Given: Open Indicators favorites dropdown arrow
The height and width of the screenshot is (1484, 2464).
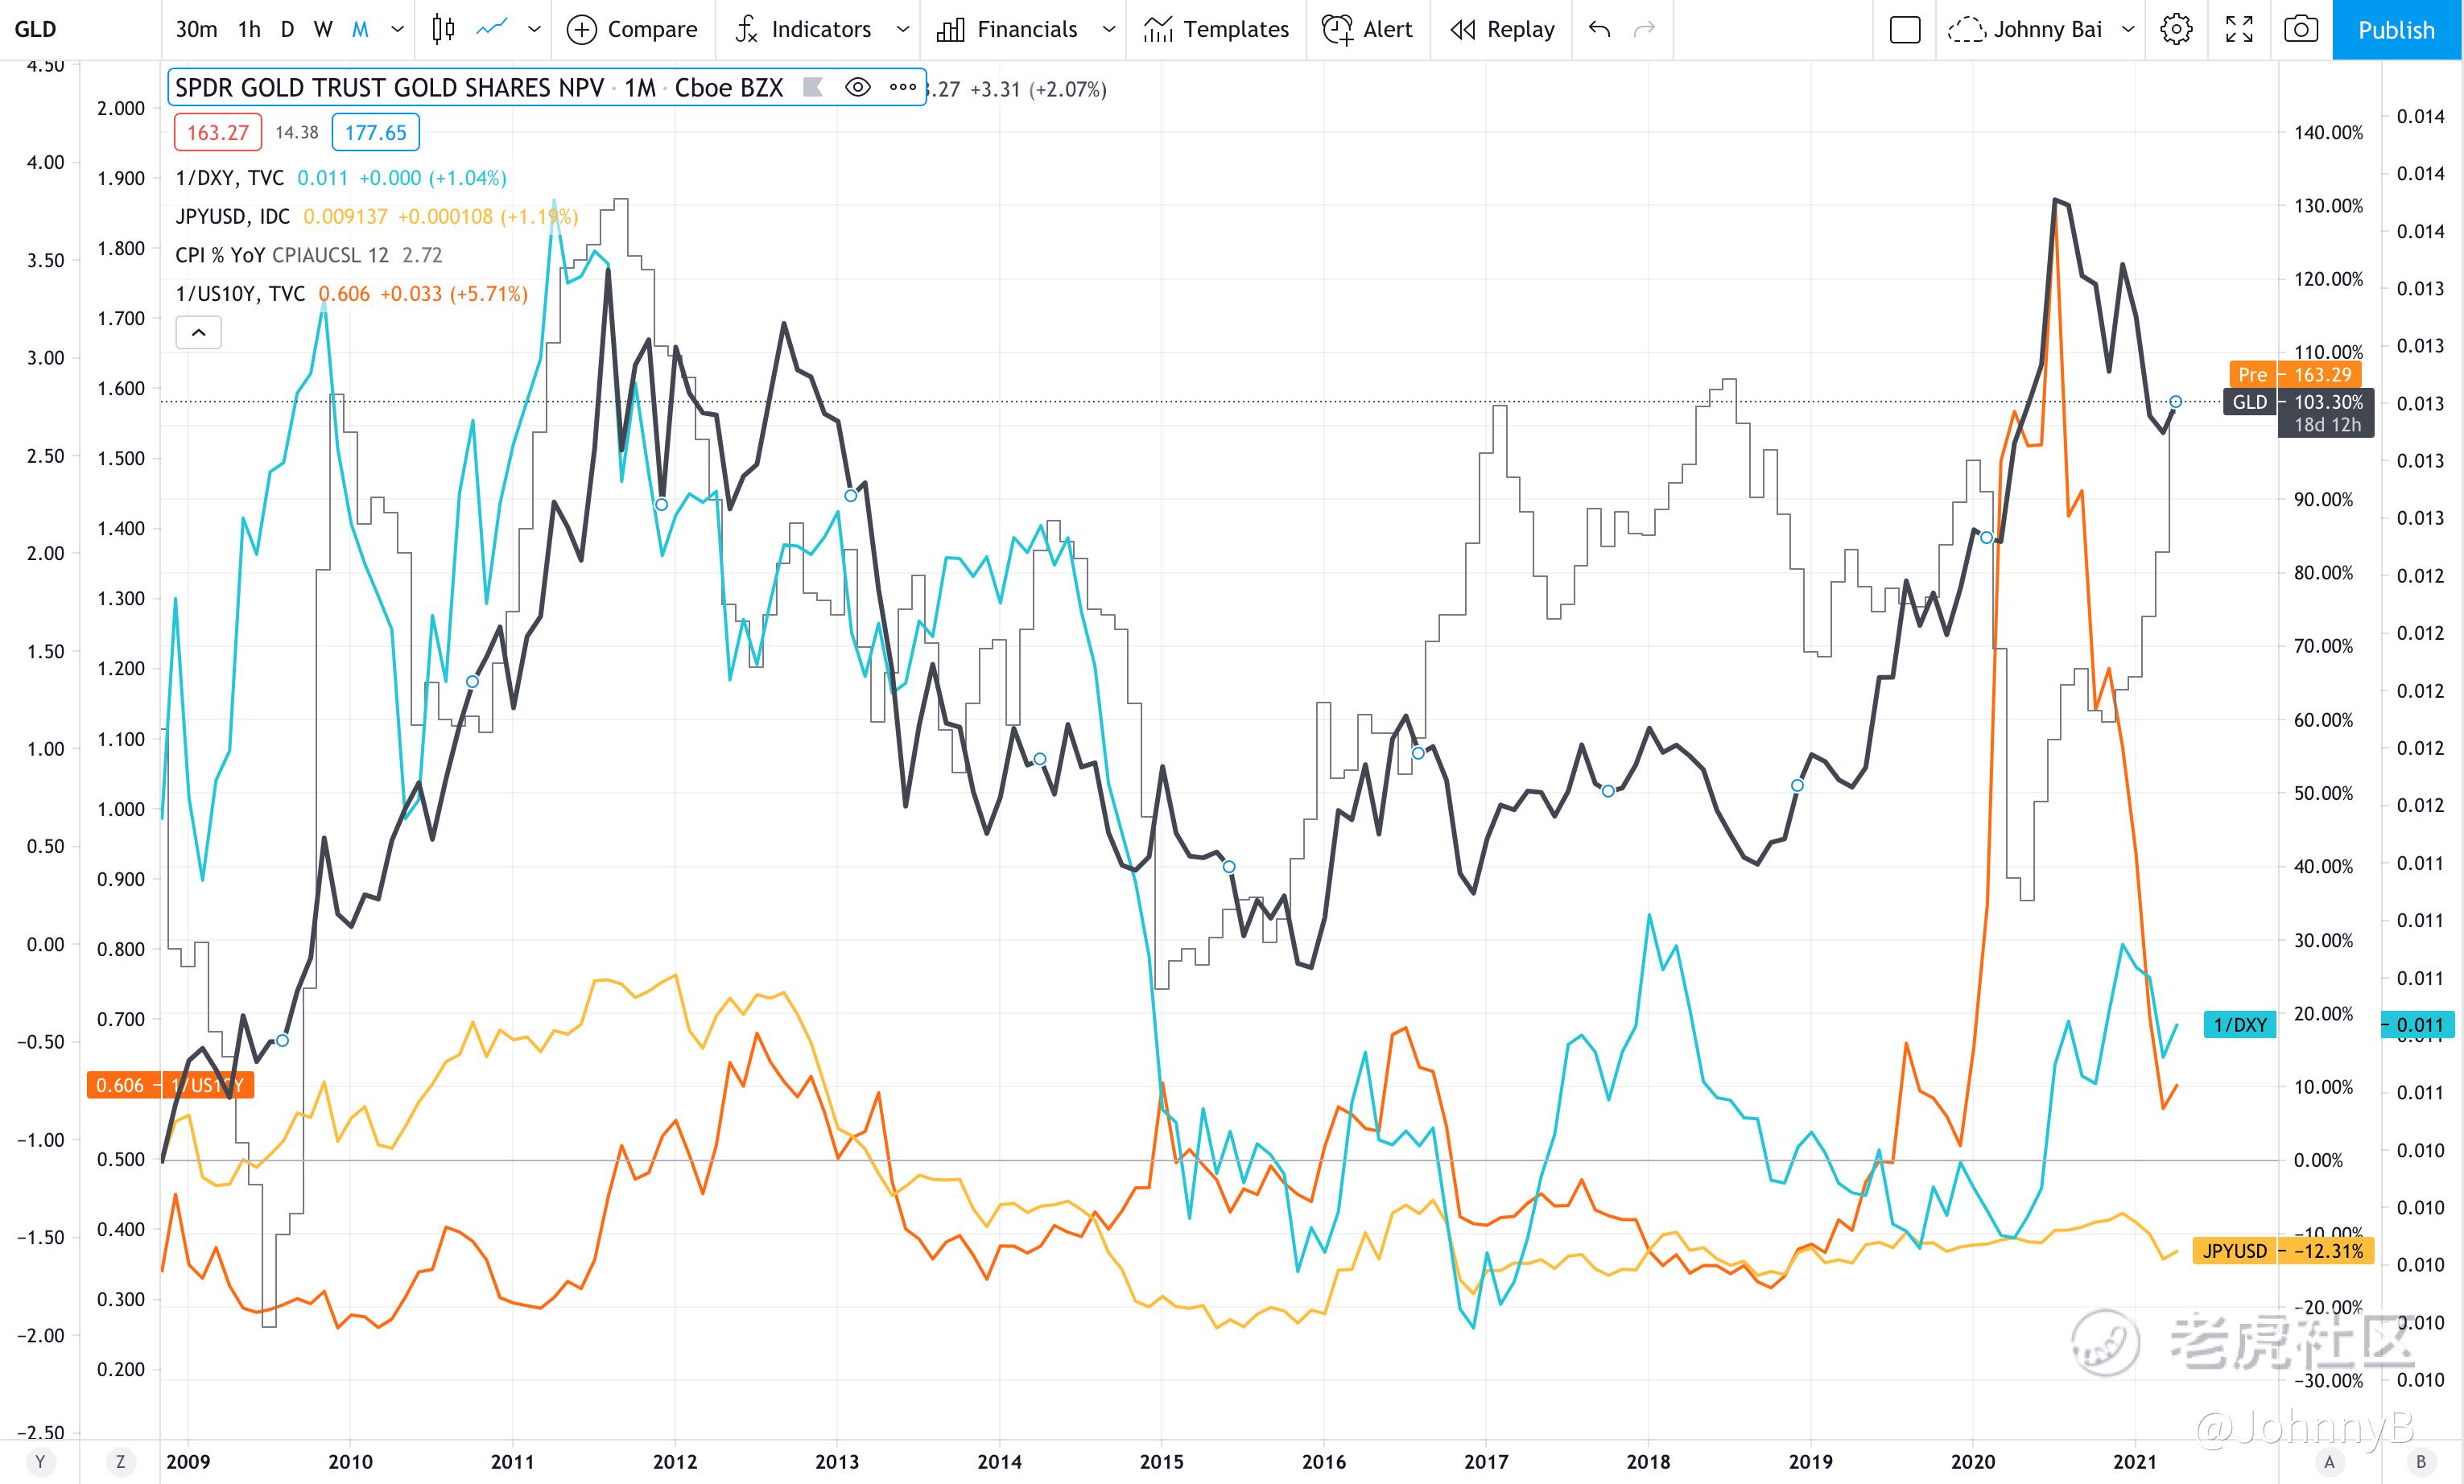Looking at the screenshot, I should pos(902,29).
